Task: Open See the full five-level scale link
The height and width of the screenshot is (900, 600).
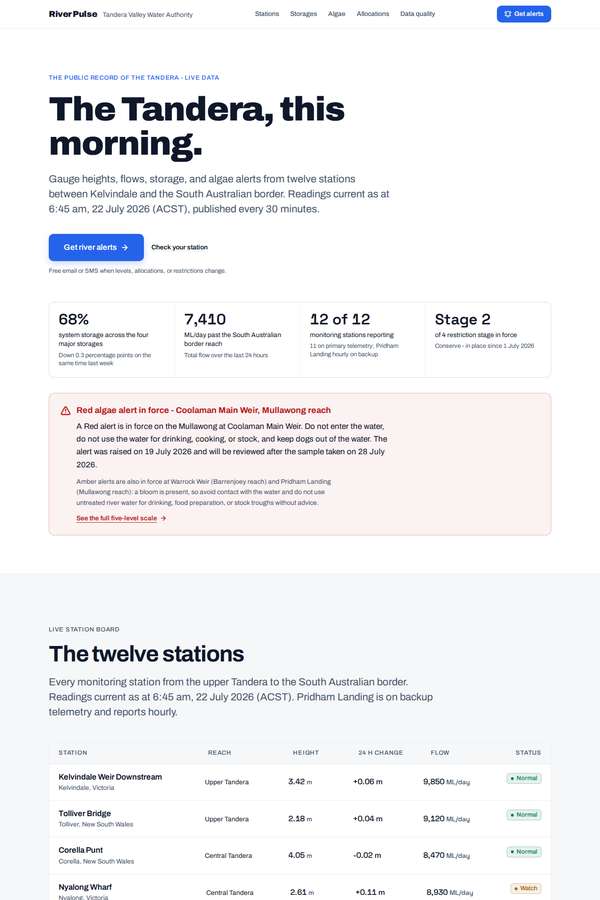Action: coord(117,518)
